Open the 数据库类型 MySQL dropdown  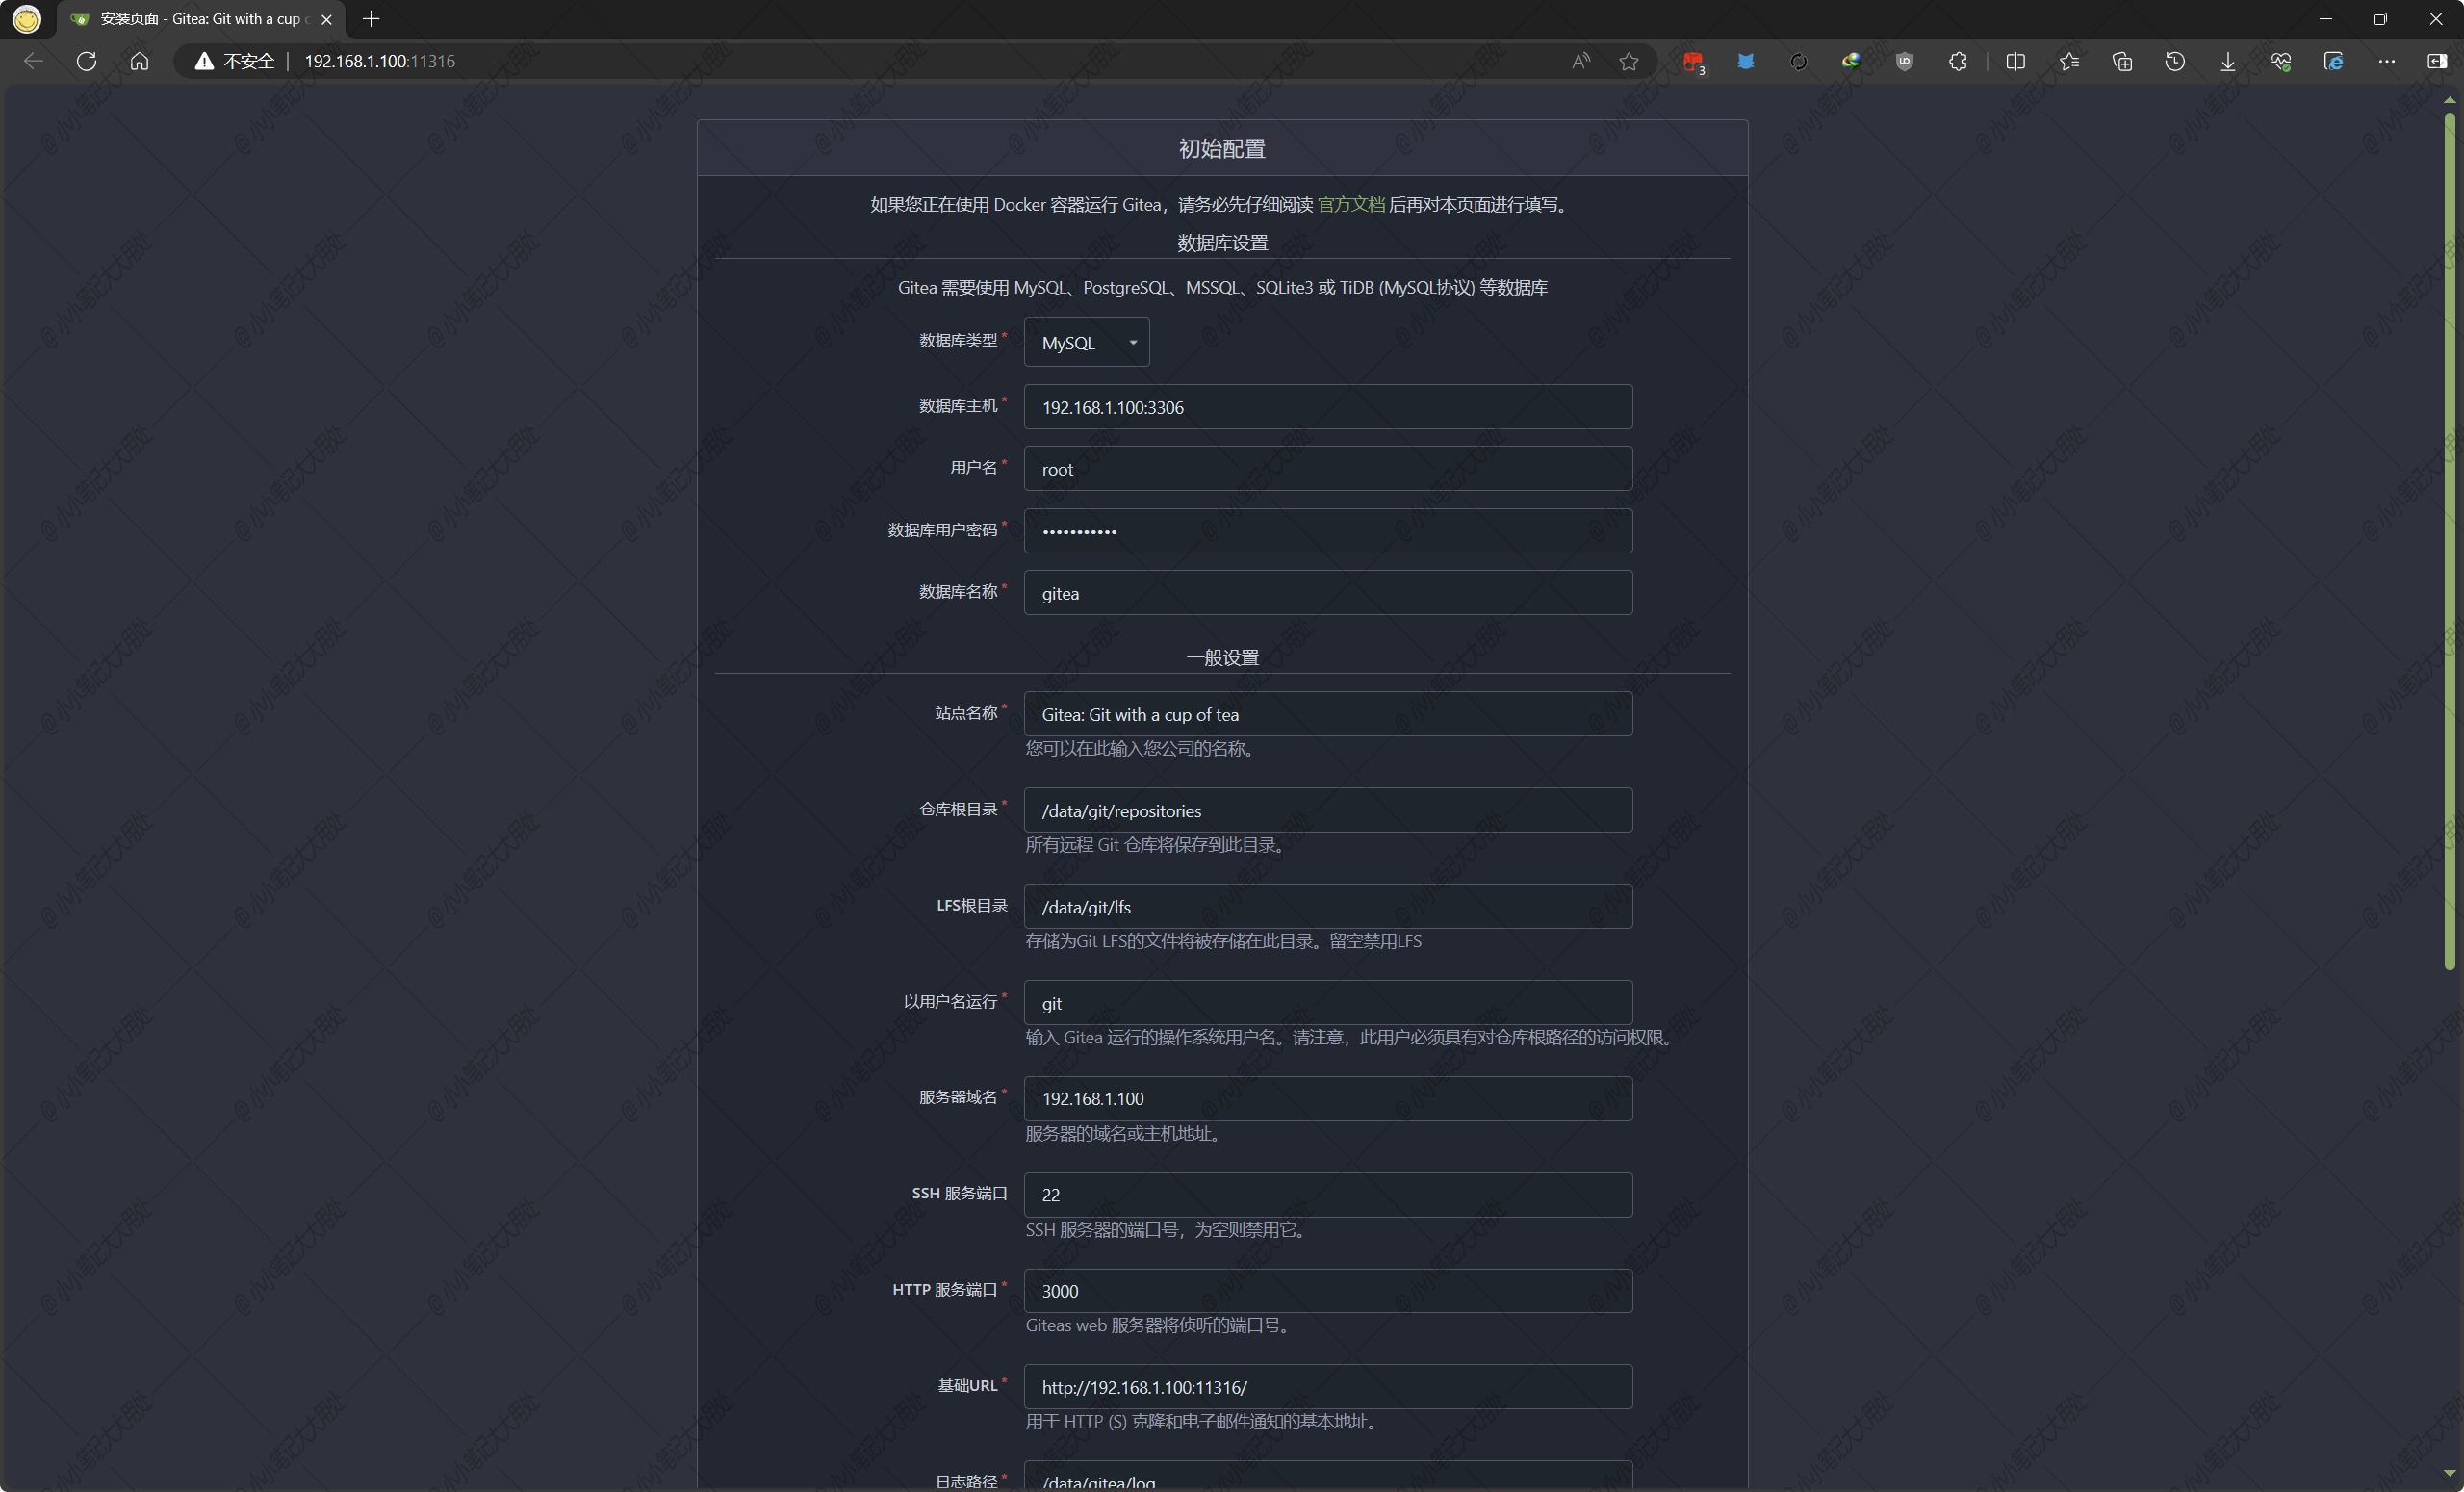(1086, 341)
